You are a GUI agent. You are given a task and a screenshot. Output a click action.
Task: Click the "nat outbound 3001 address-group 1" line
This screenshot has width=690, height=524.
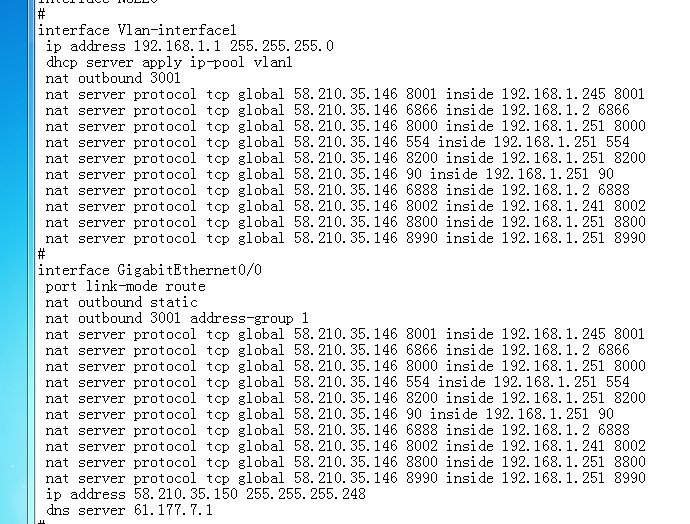(177, 318)
